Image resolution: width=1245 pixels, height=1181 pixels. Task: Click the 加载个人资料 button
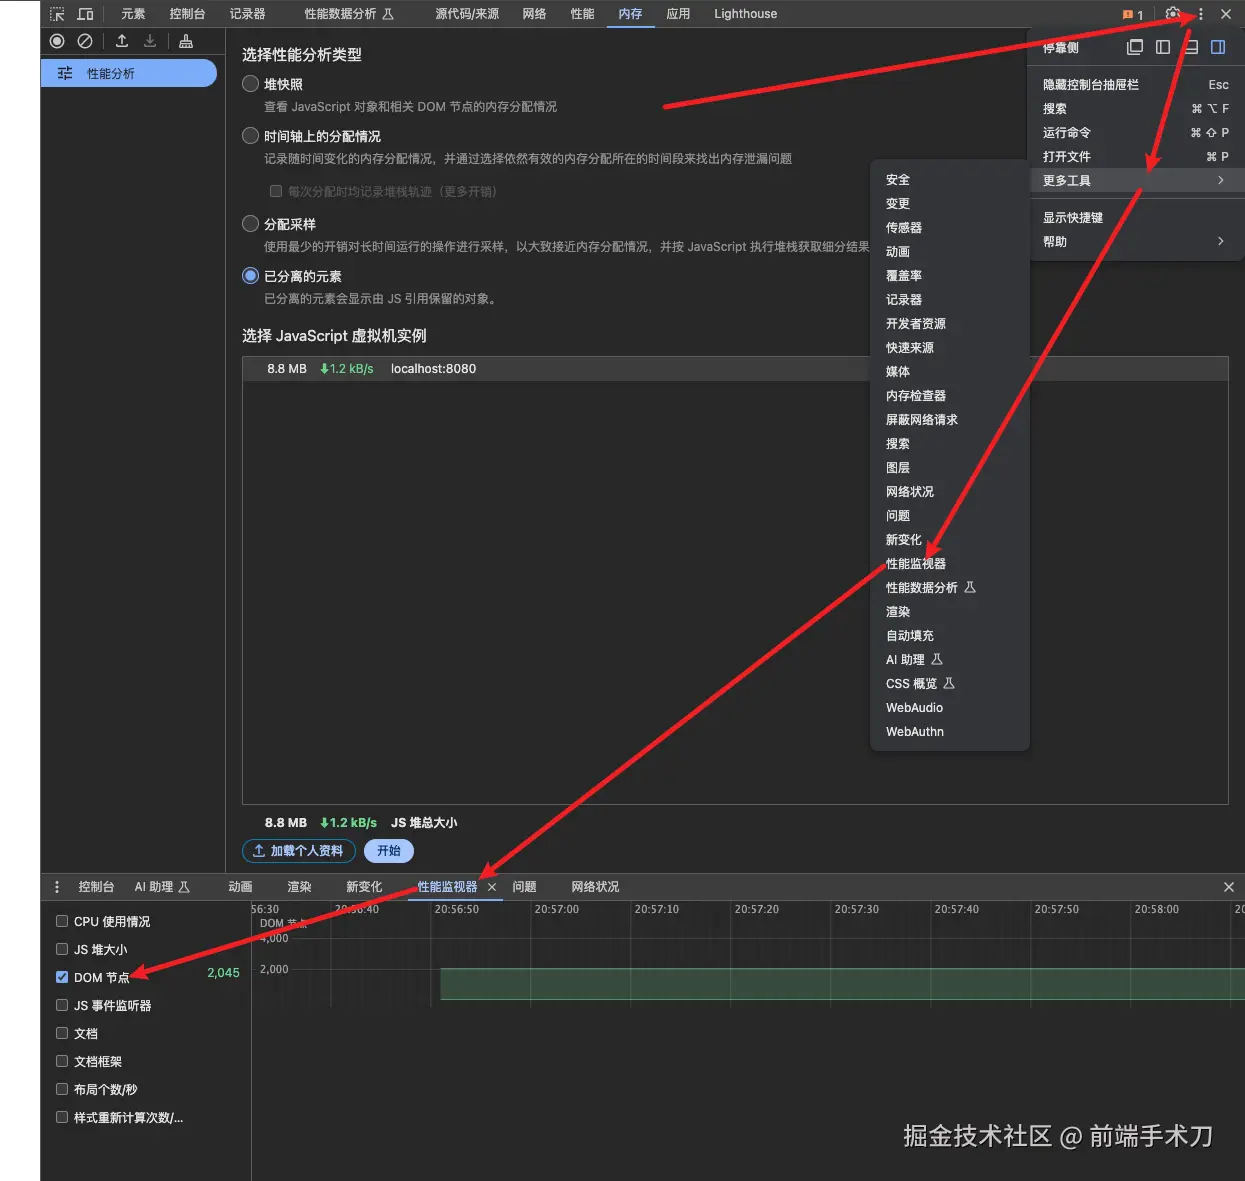click(298, 851)
